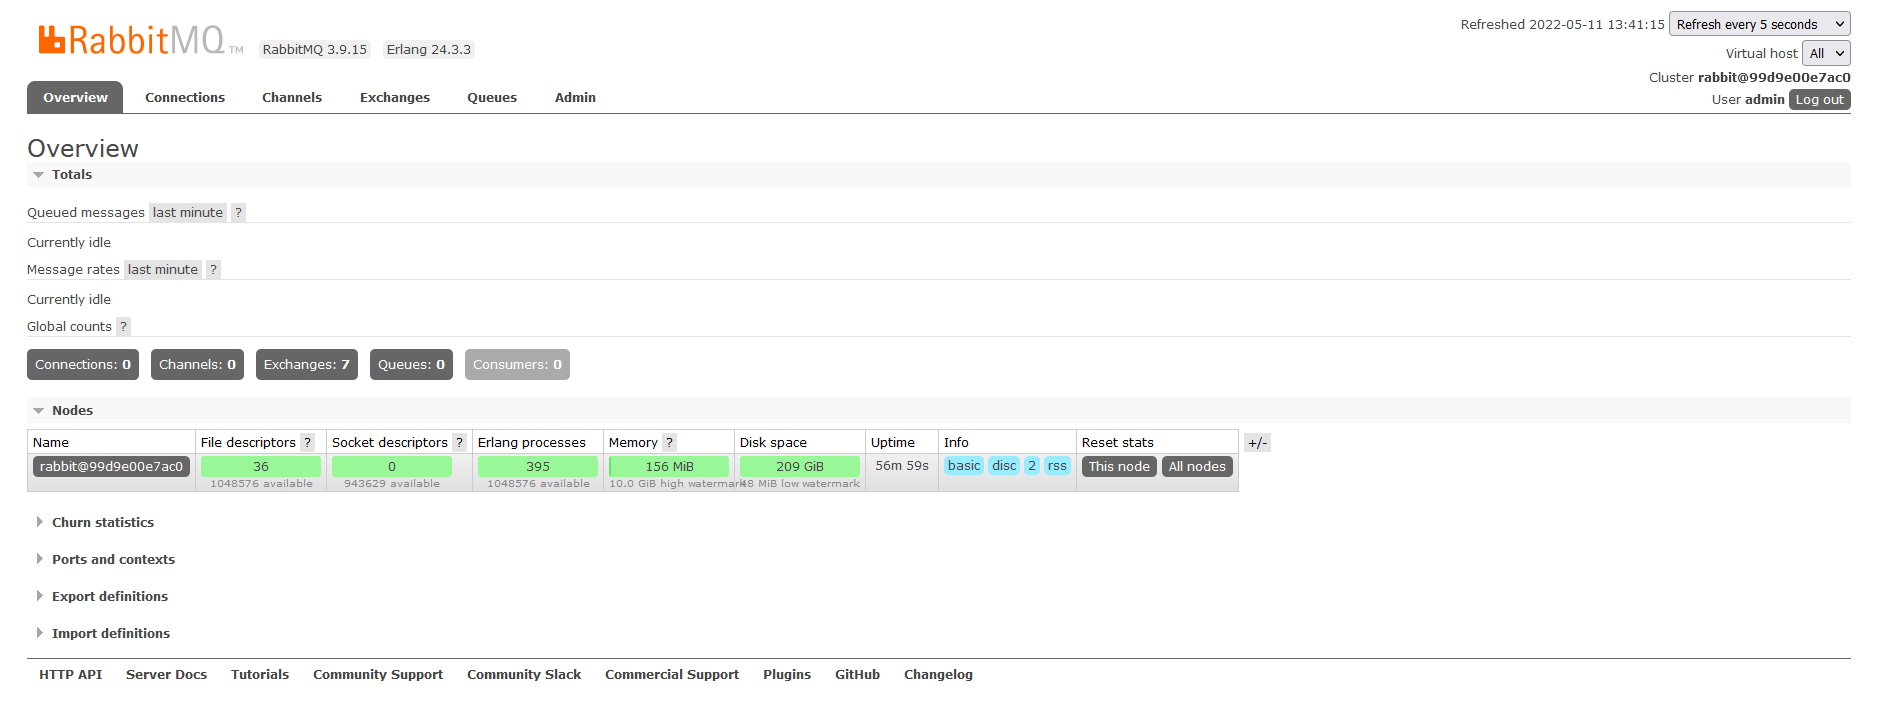
Task: Collapse the Totals section
Action: (71, 175)
